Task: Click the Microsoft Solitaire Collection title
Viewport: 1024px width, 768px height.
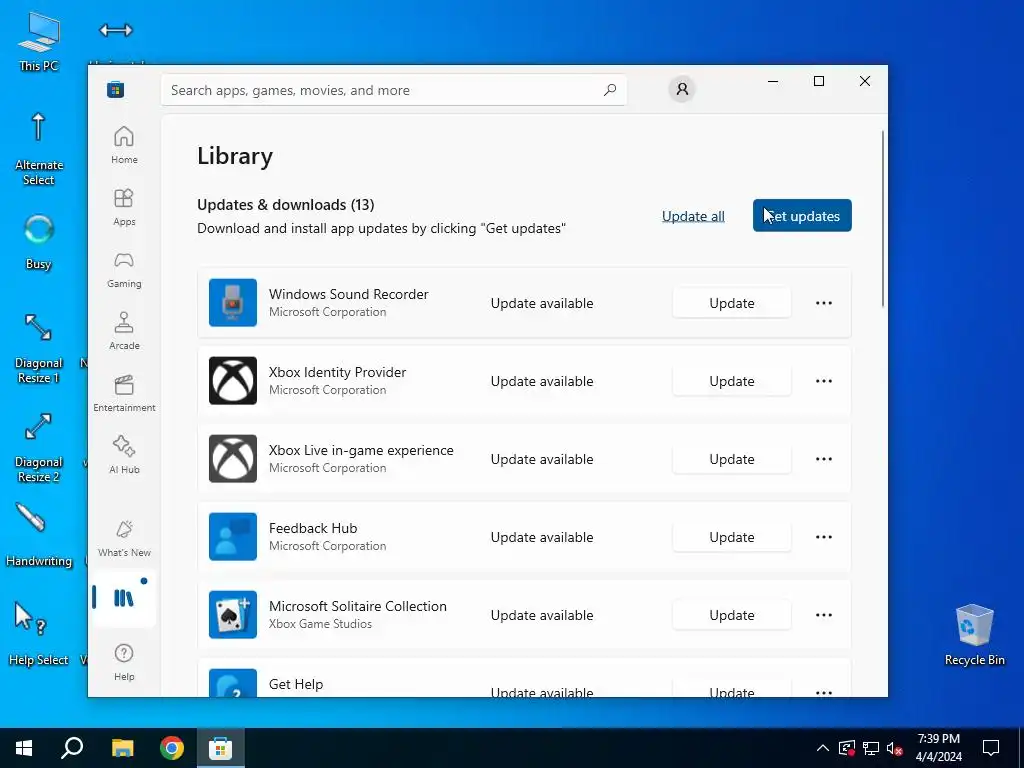Action: [358, 606]
